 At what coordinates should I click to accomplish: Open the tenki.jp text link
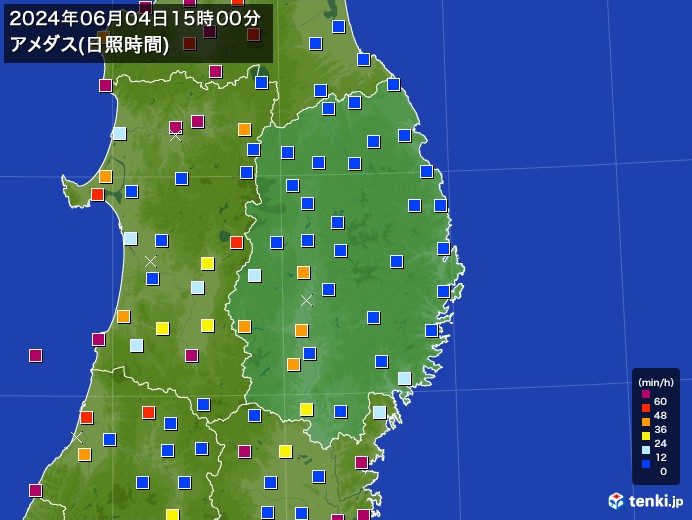tap(656, 501)
